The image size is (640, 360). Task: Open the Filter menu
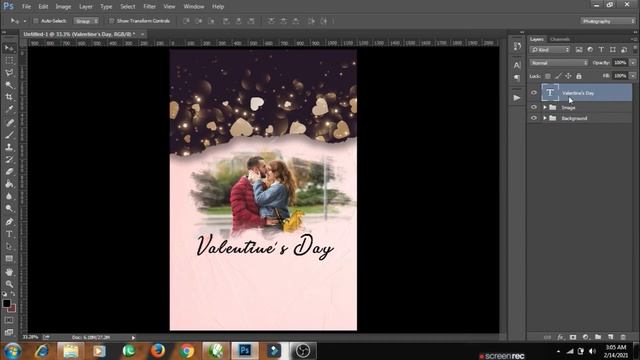(149, 7)
